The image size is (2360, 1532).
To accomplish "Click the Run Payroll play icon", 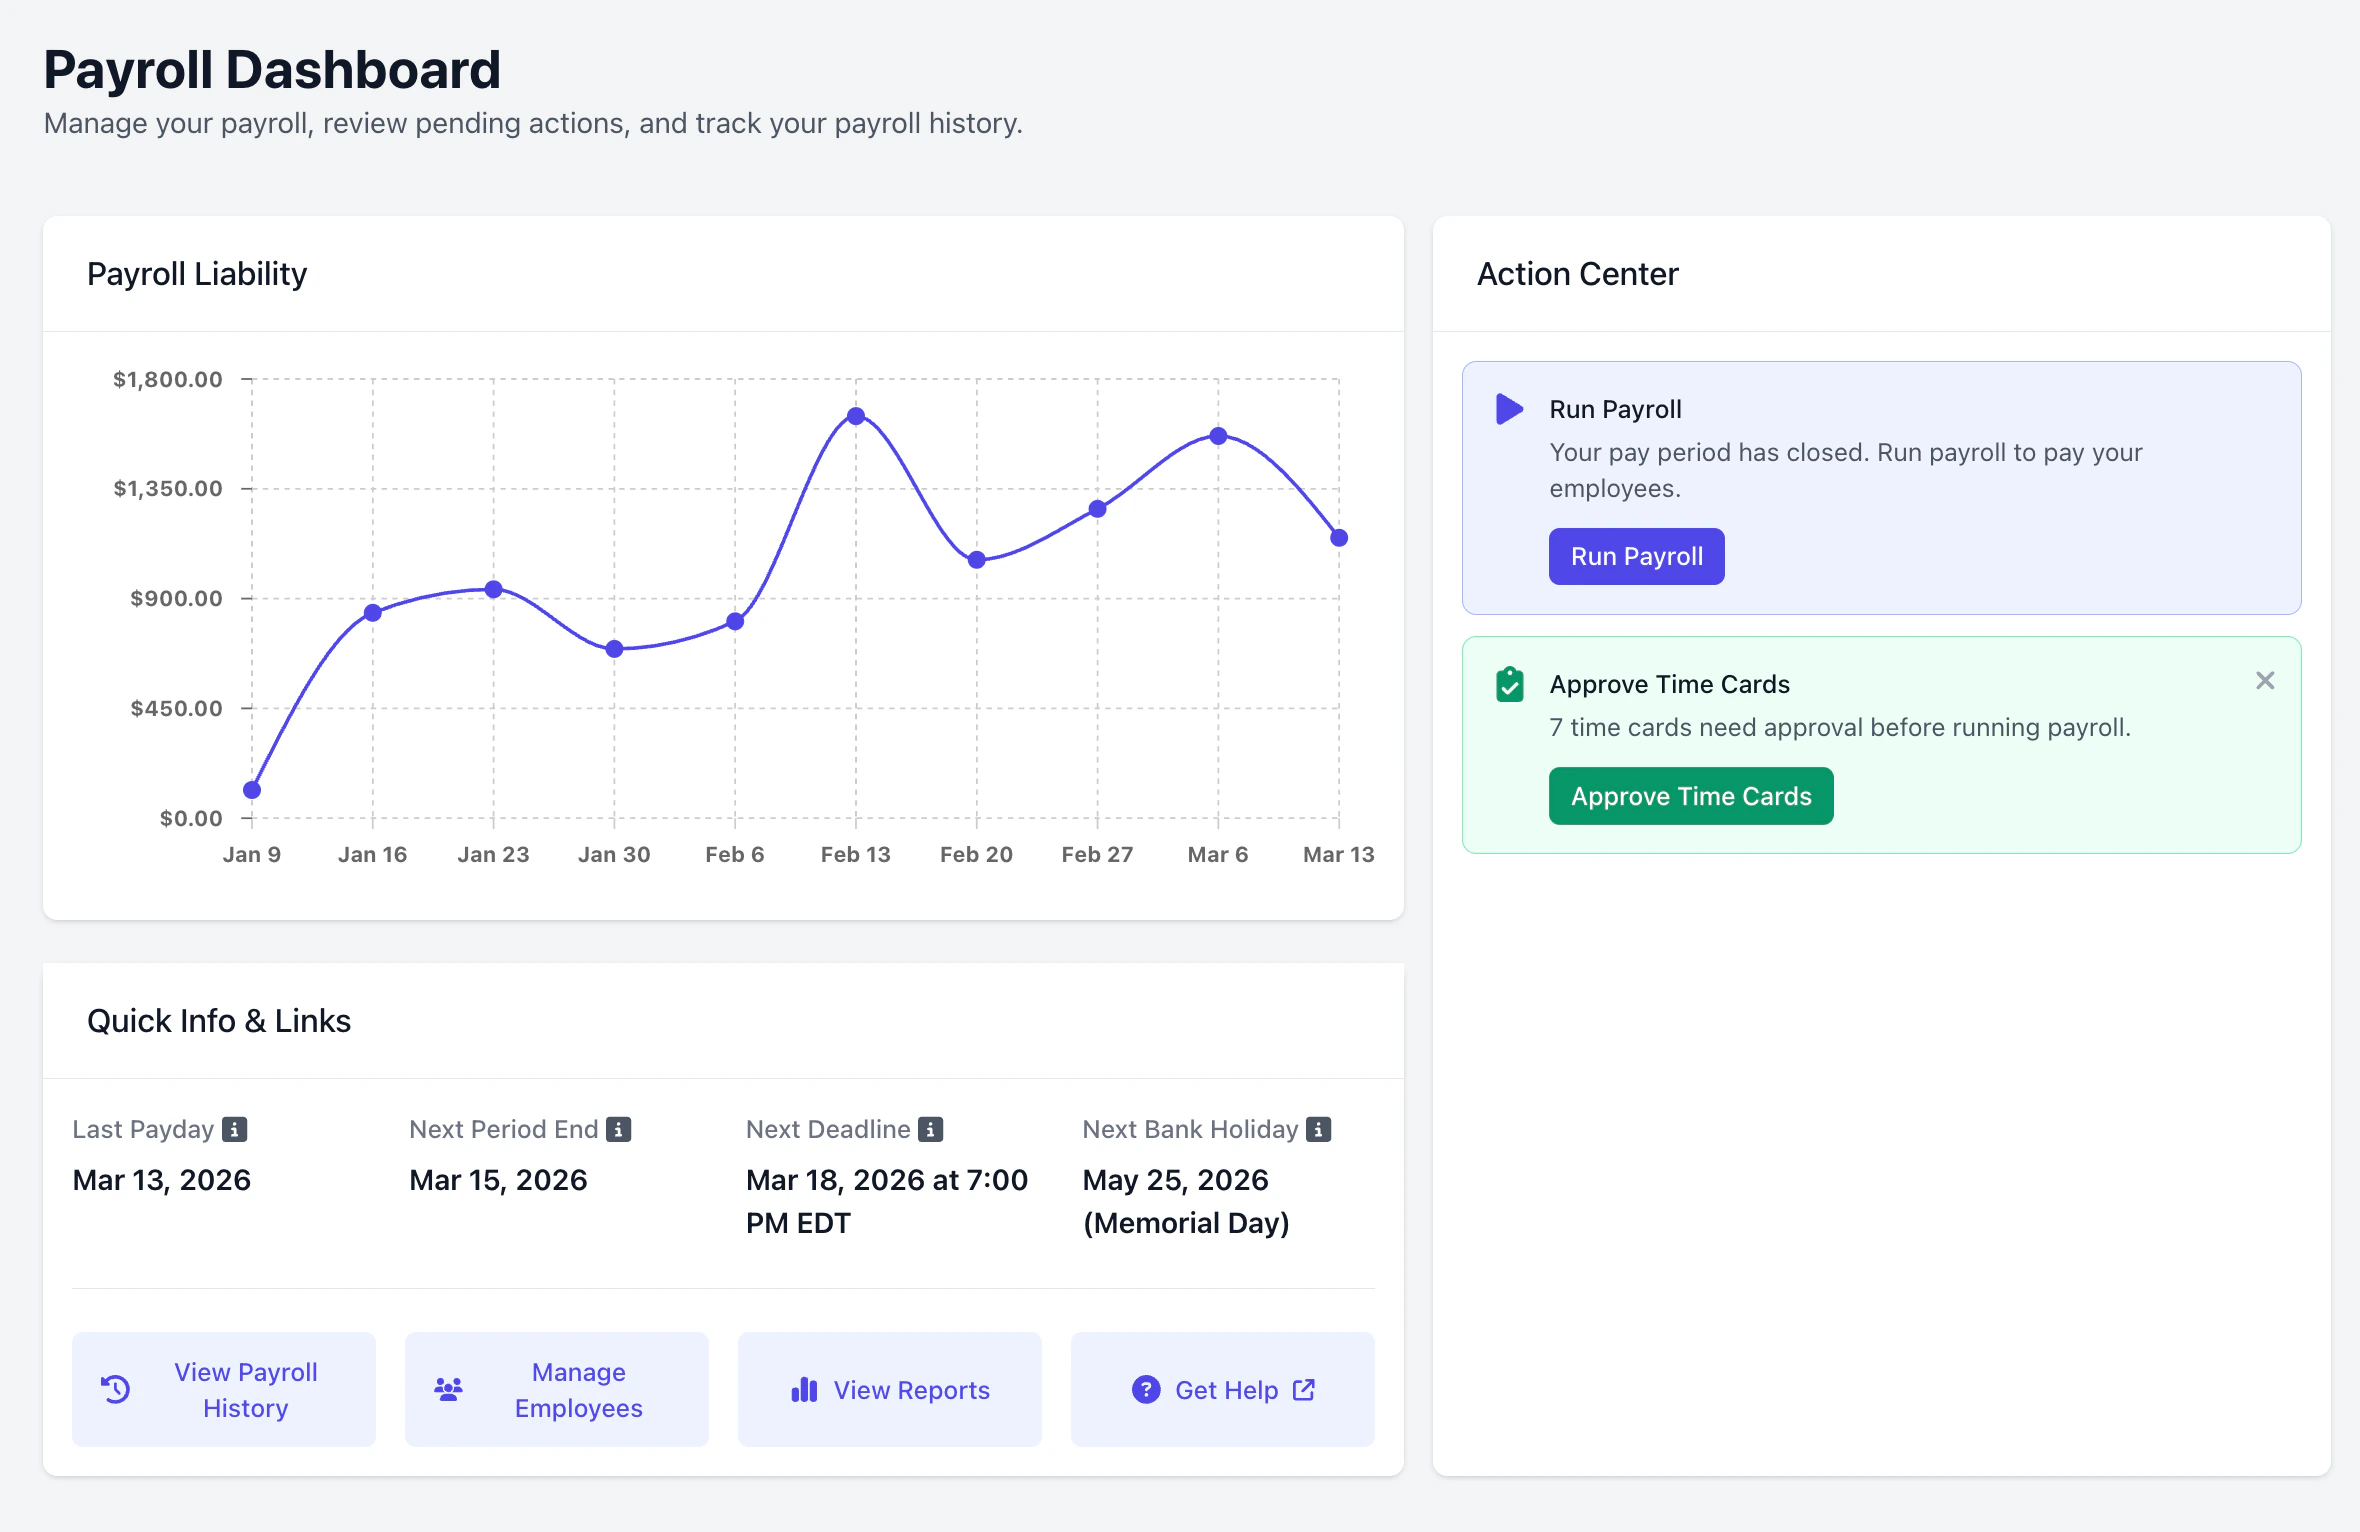I will pos(1509,409).
